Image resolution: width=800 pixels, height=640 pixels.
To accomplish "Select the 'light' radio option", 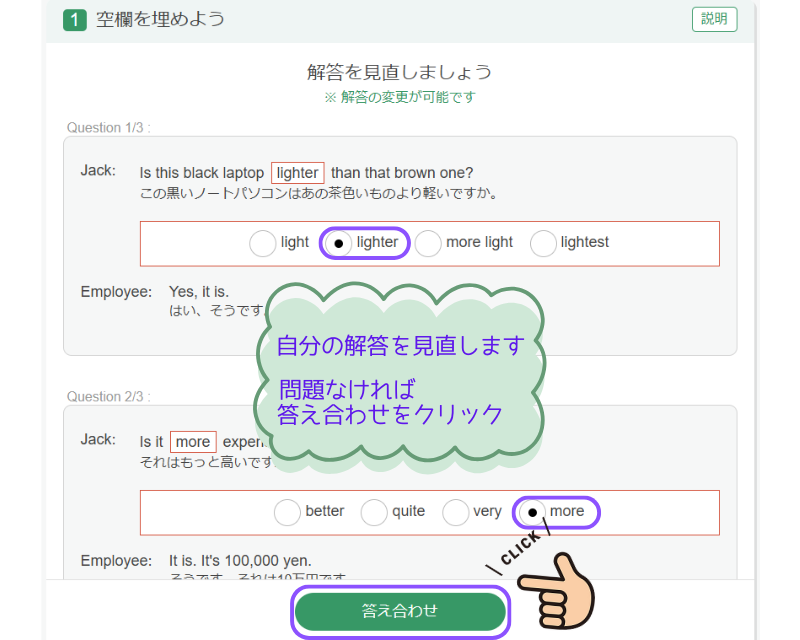I will click(263, 243).
